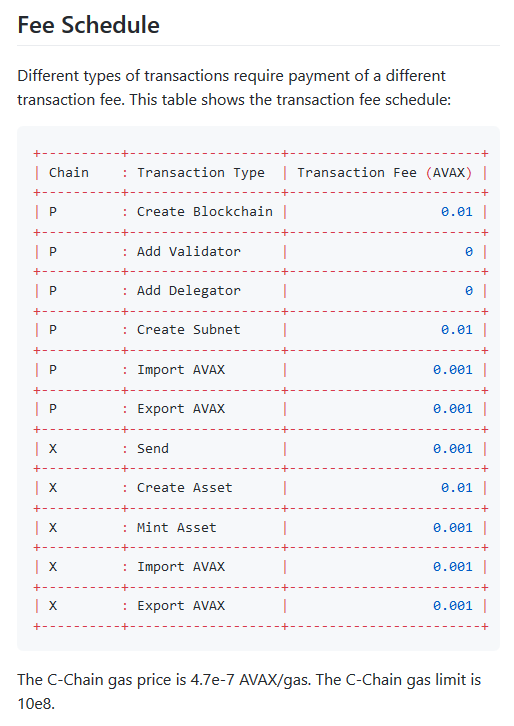Click the 'Fee Schedule' heading
This screenshot has height=726, width=514.
tap(88, 25)
